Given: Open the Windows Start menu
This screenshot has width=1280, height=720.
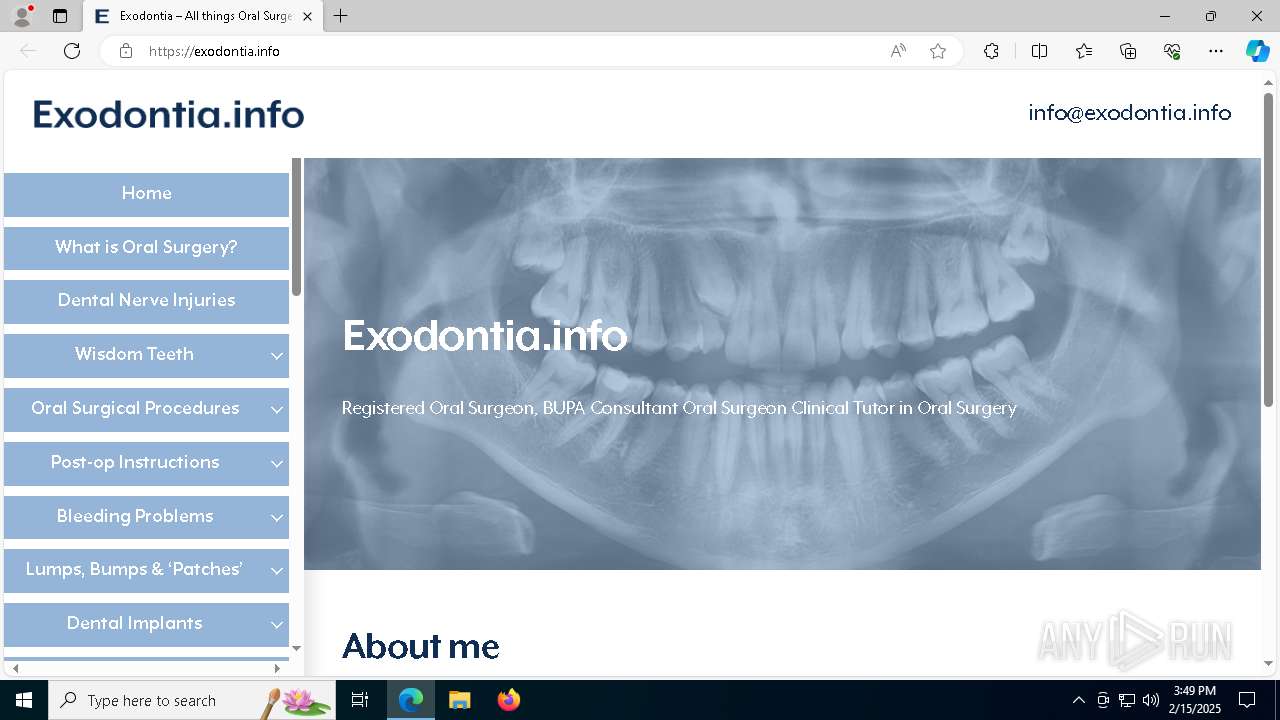Looking at the screenshot, I should [x=24, y=700].
